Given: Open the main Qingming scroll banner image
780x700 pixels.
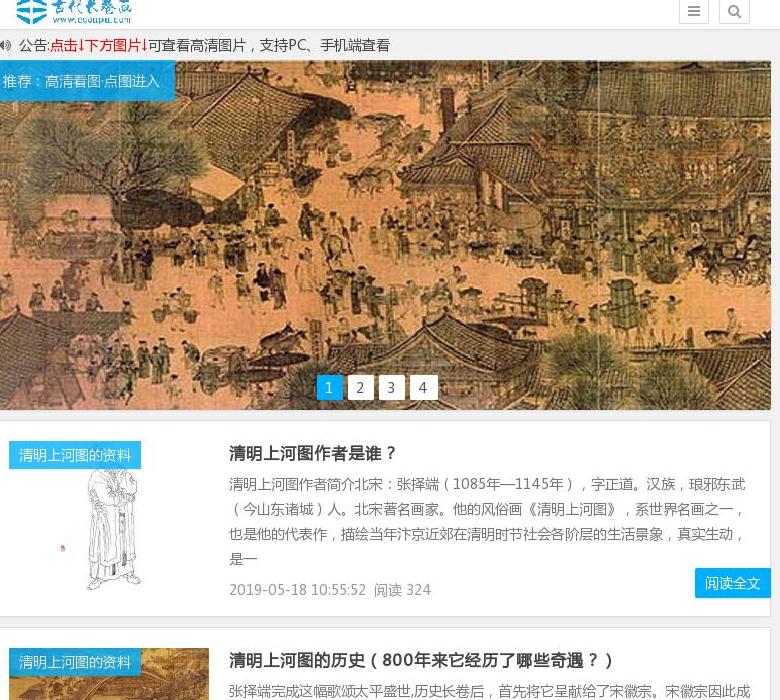Looking at the screenshot, I should tap(386, 235).
